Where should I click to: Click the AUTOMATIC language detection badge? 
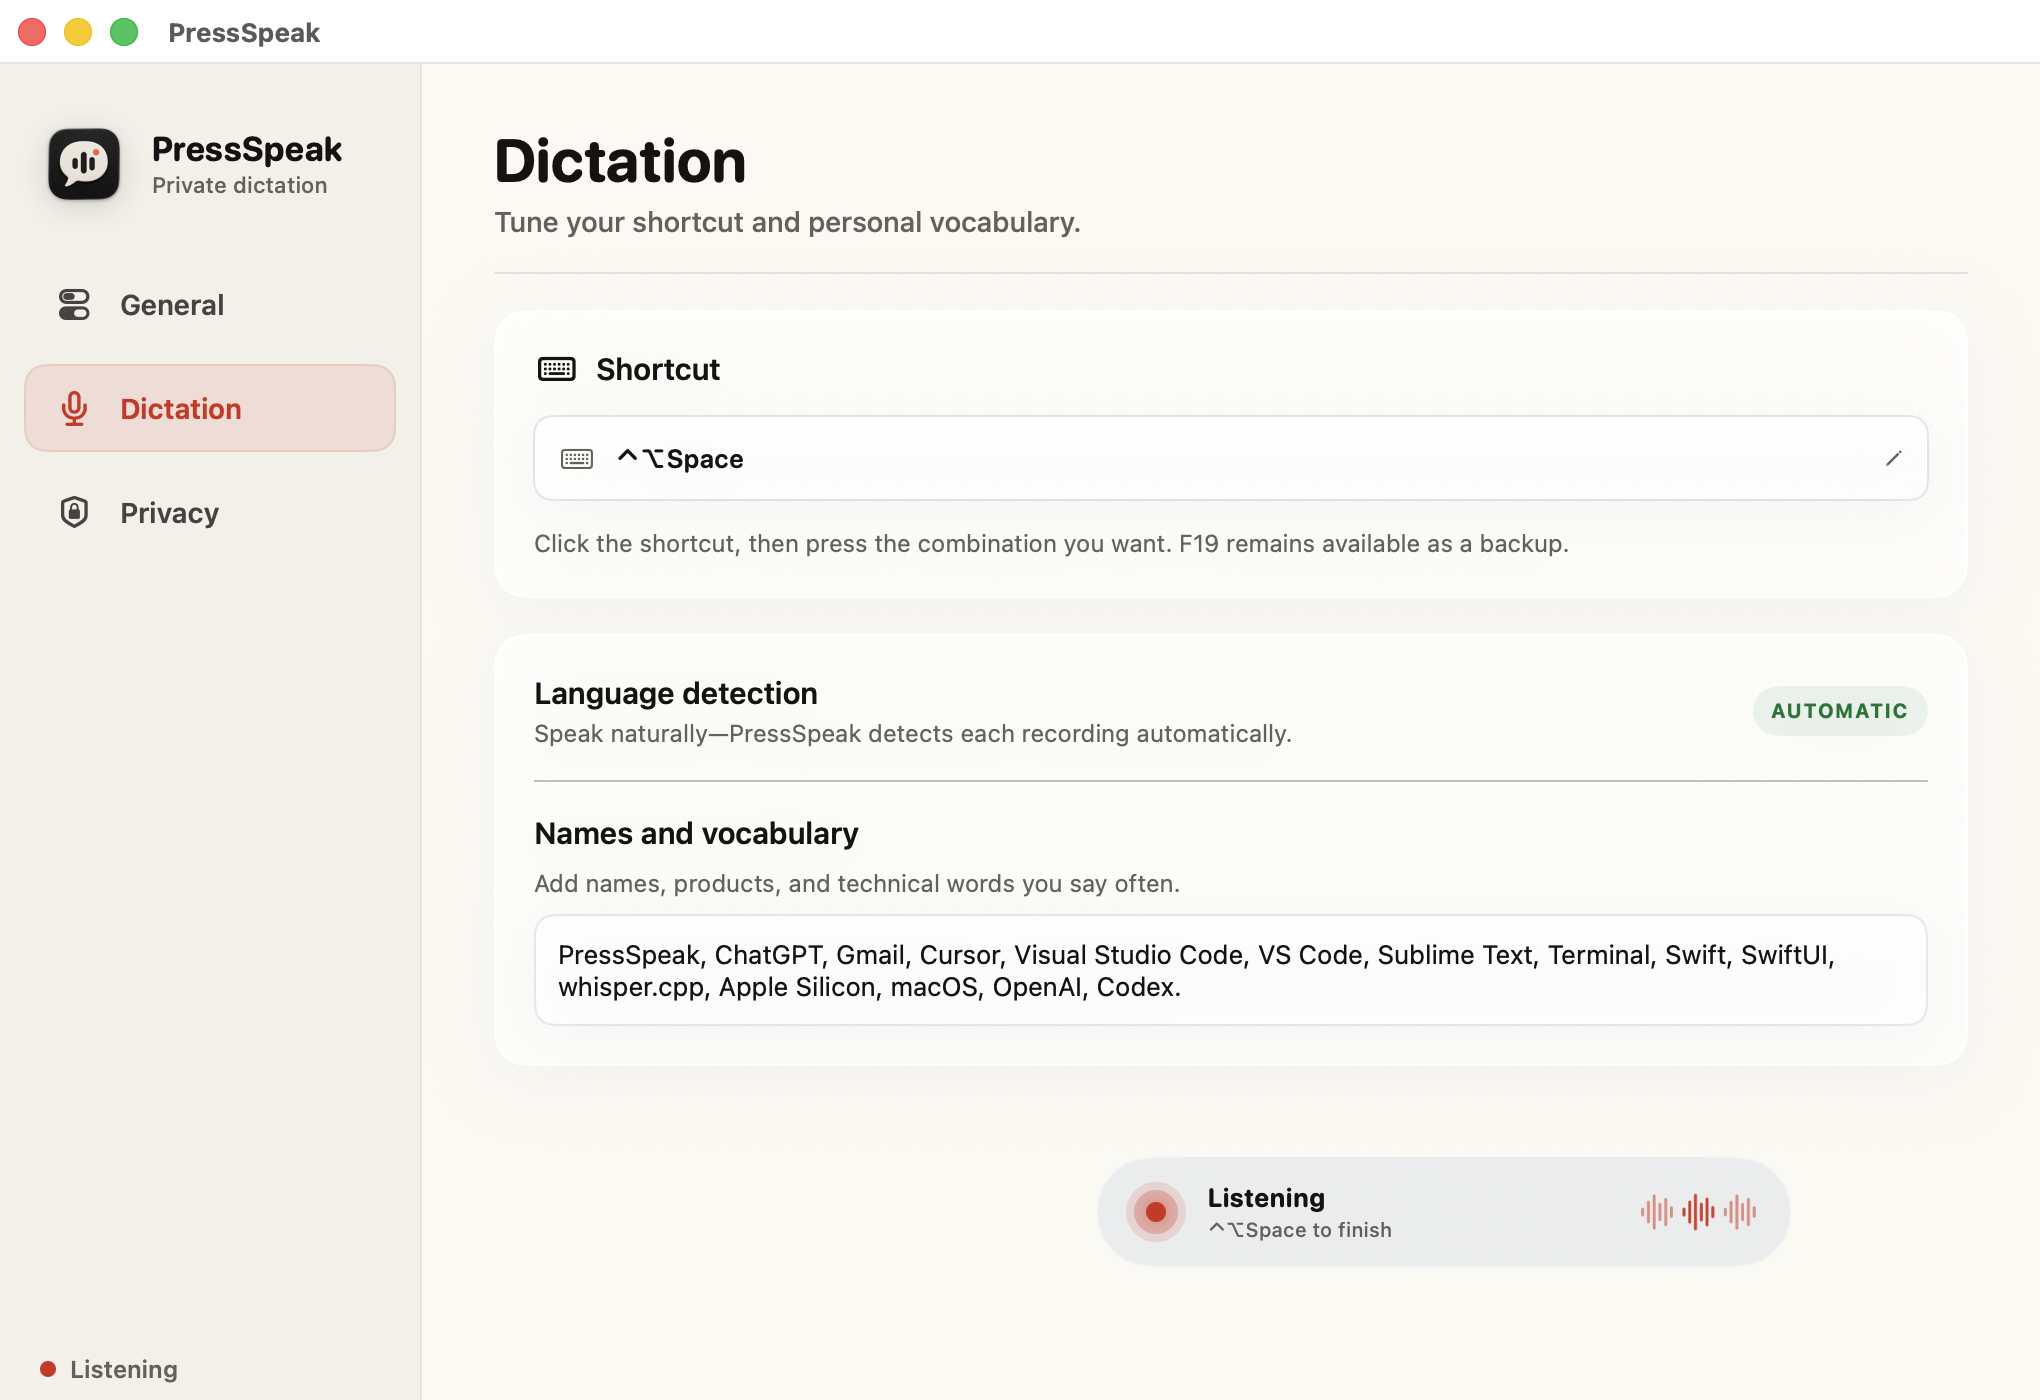pyautogui.click(x=1840, y=711)
